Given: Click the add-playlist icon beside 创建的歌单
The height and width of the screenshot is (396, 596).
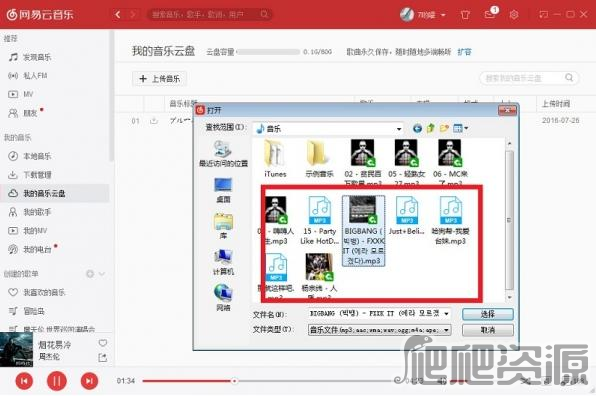Looking at the screenshot, I should tap(90, 274).
